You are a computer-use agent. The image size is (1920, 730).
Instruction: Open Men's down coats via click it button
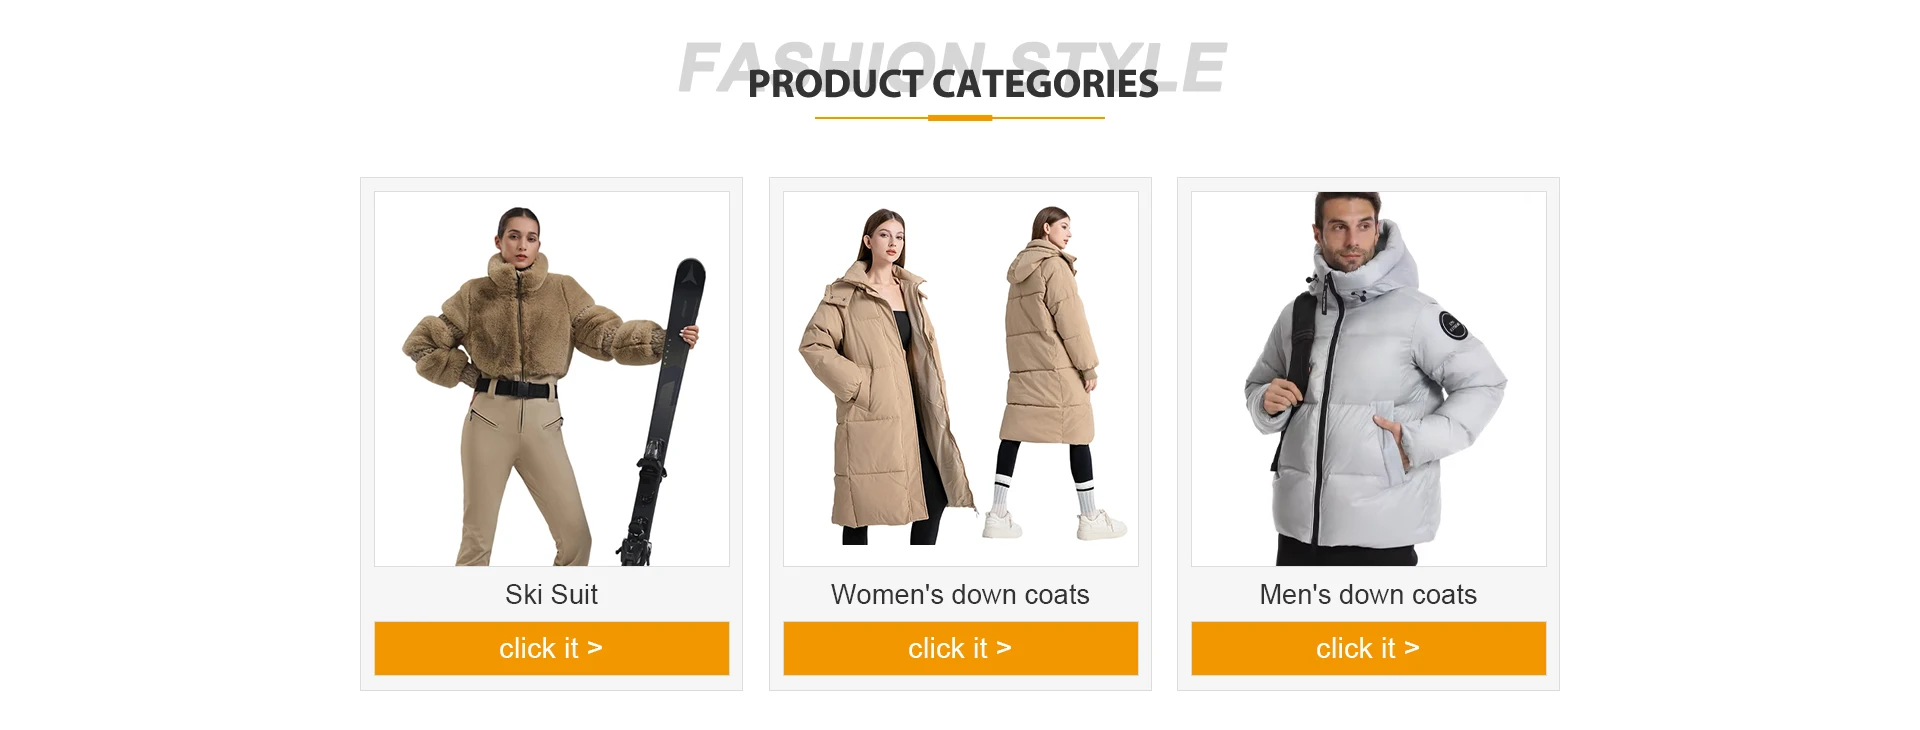pos(1368,648)
